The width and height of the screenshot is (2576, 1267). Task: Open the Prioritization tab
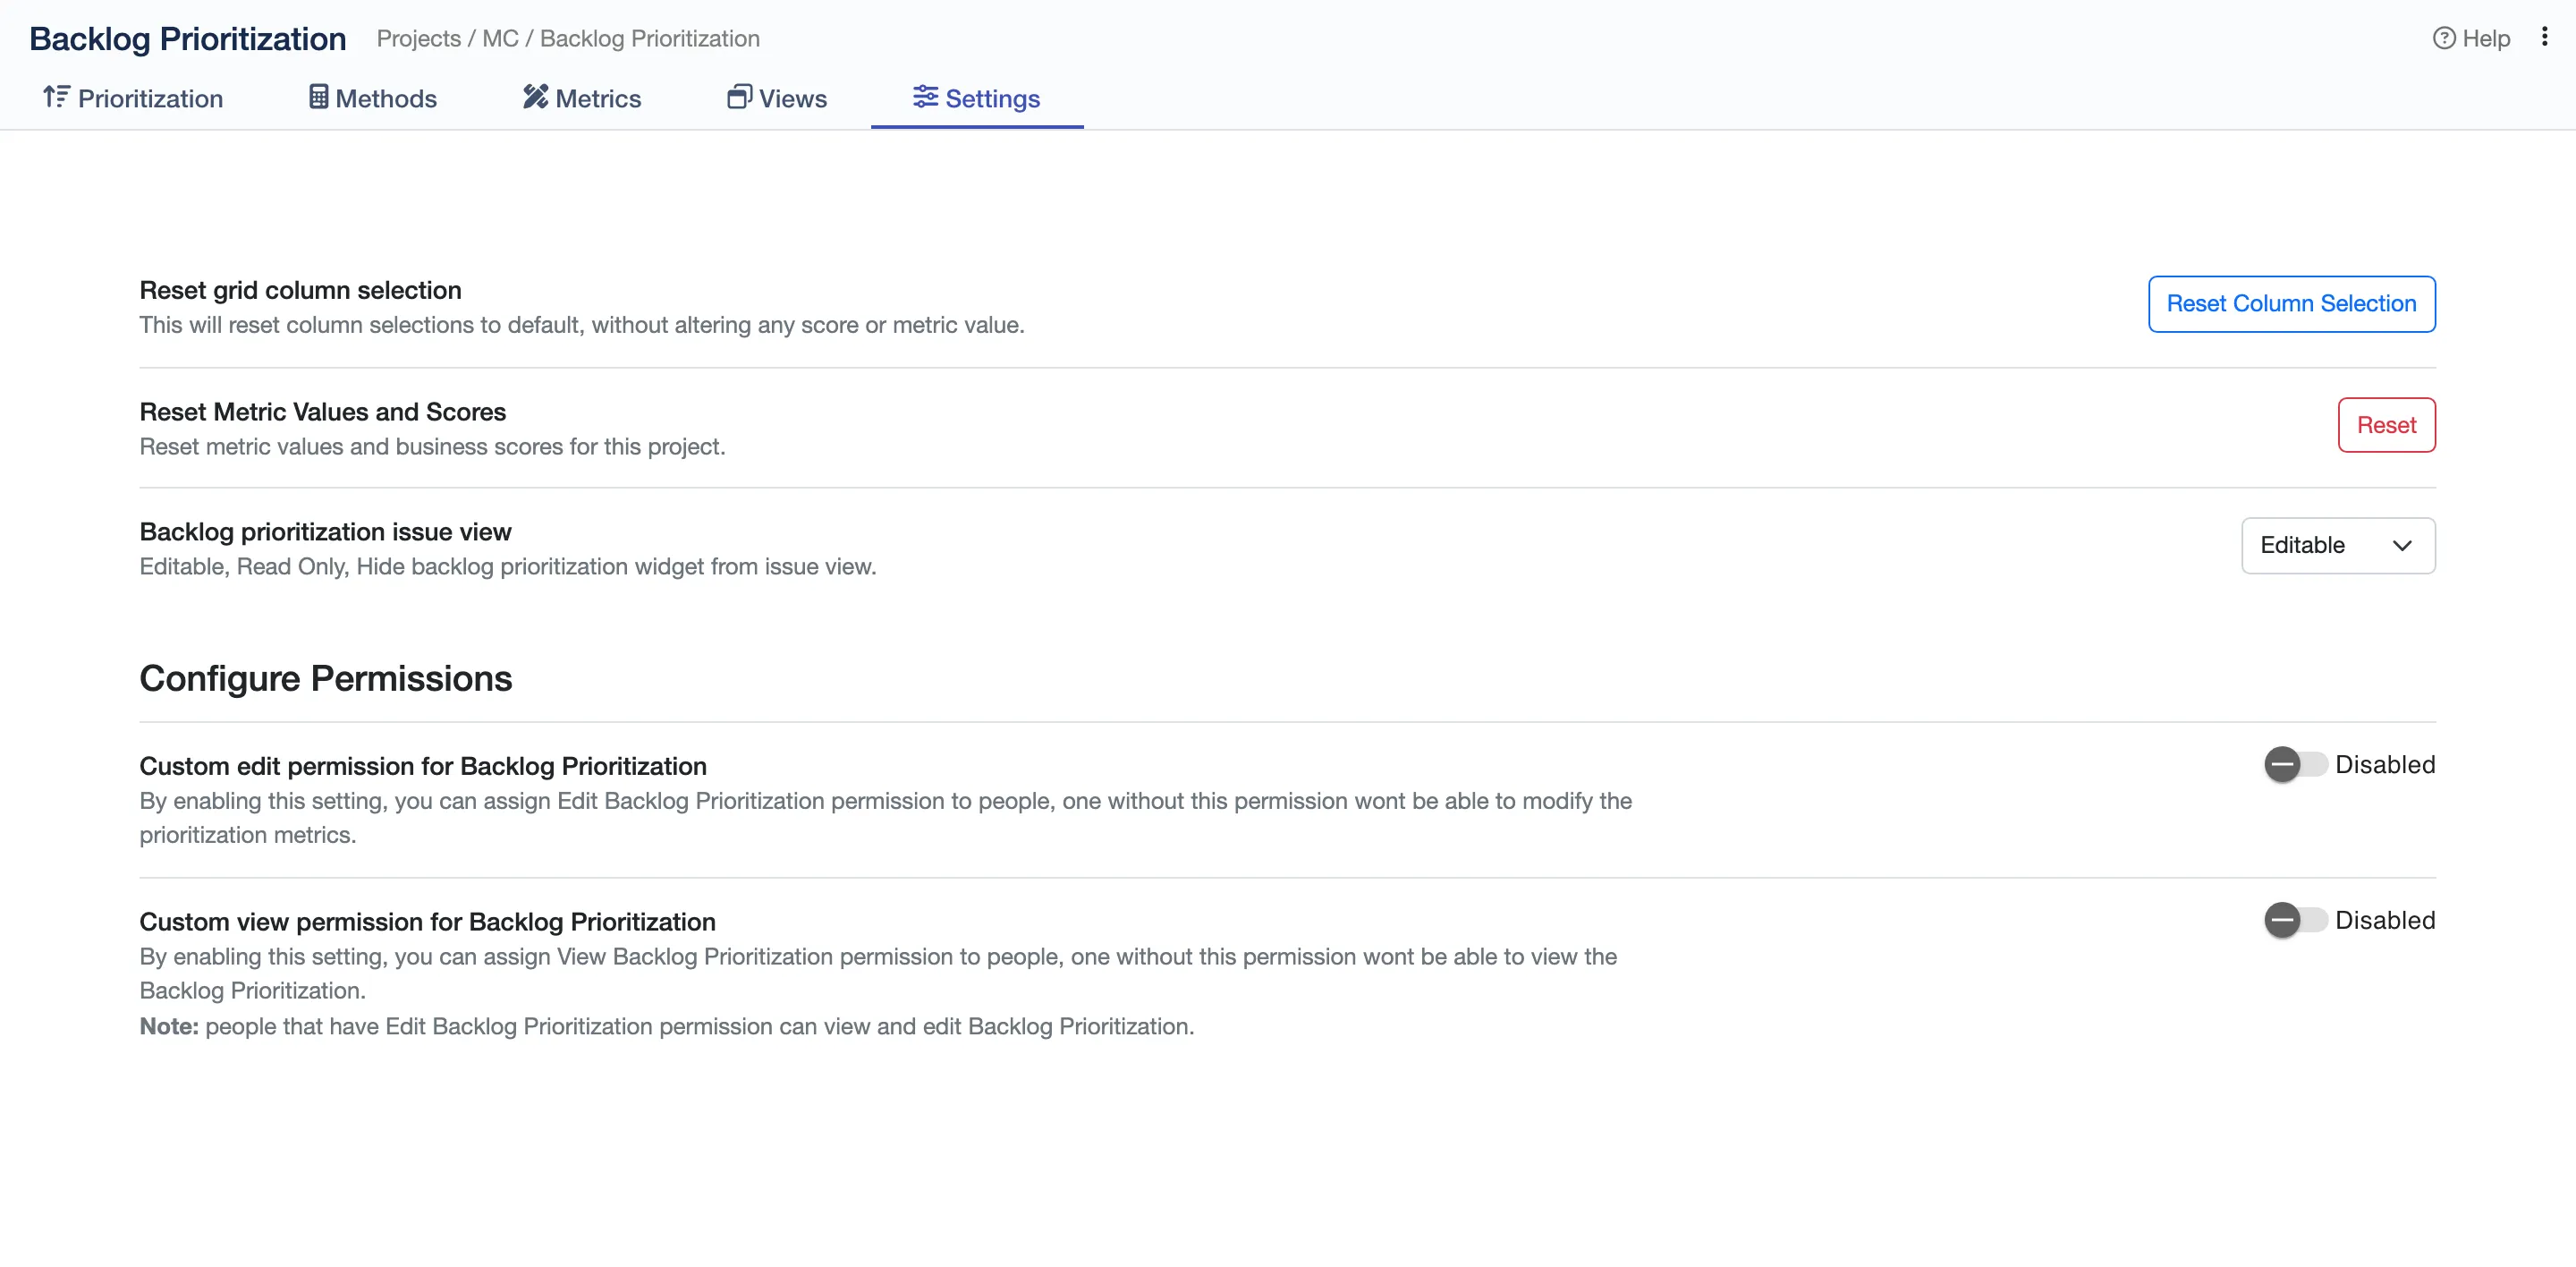coord(133,98)
